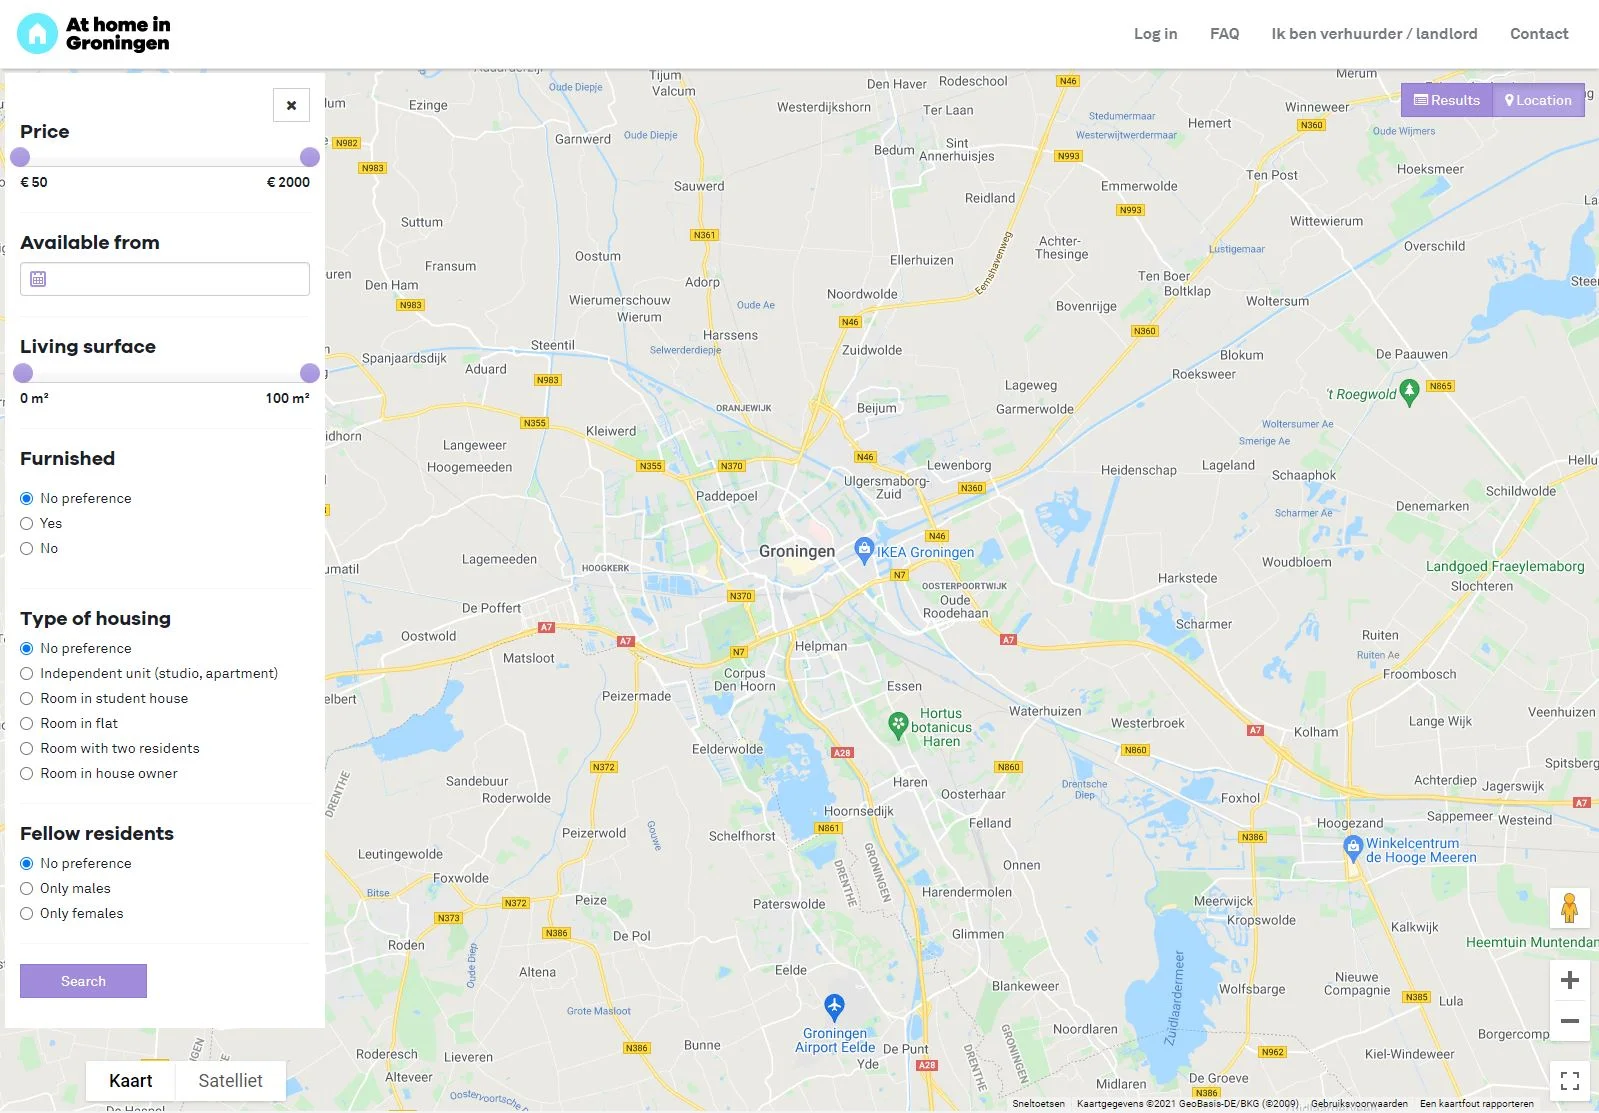This screenshot has height=1113, width=1599.
Task: Choose Room in student house
Action: tap(27, 698)
